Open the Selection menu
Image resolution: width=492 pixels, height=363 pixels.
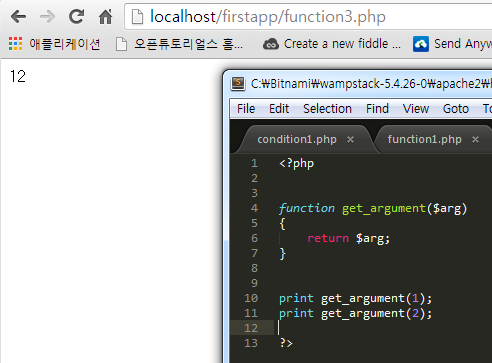click(x=327, y=109)
